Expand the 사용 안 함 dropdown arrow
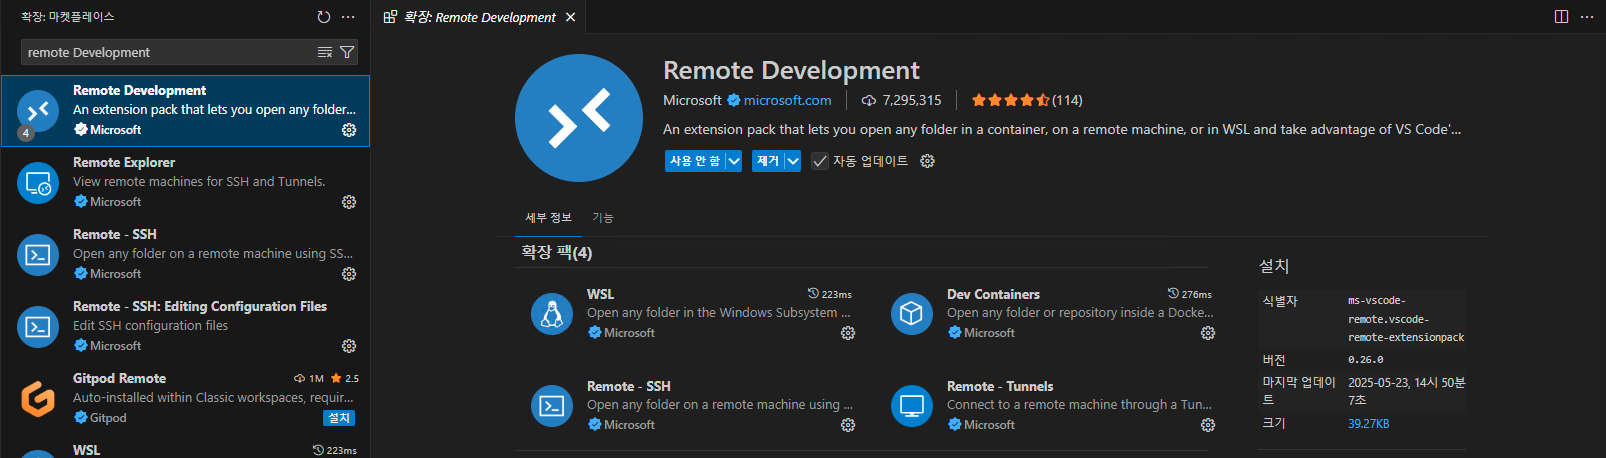Viewport: 1606px width, 458px height. (x=733, y=161)
